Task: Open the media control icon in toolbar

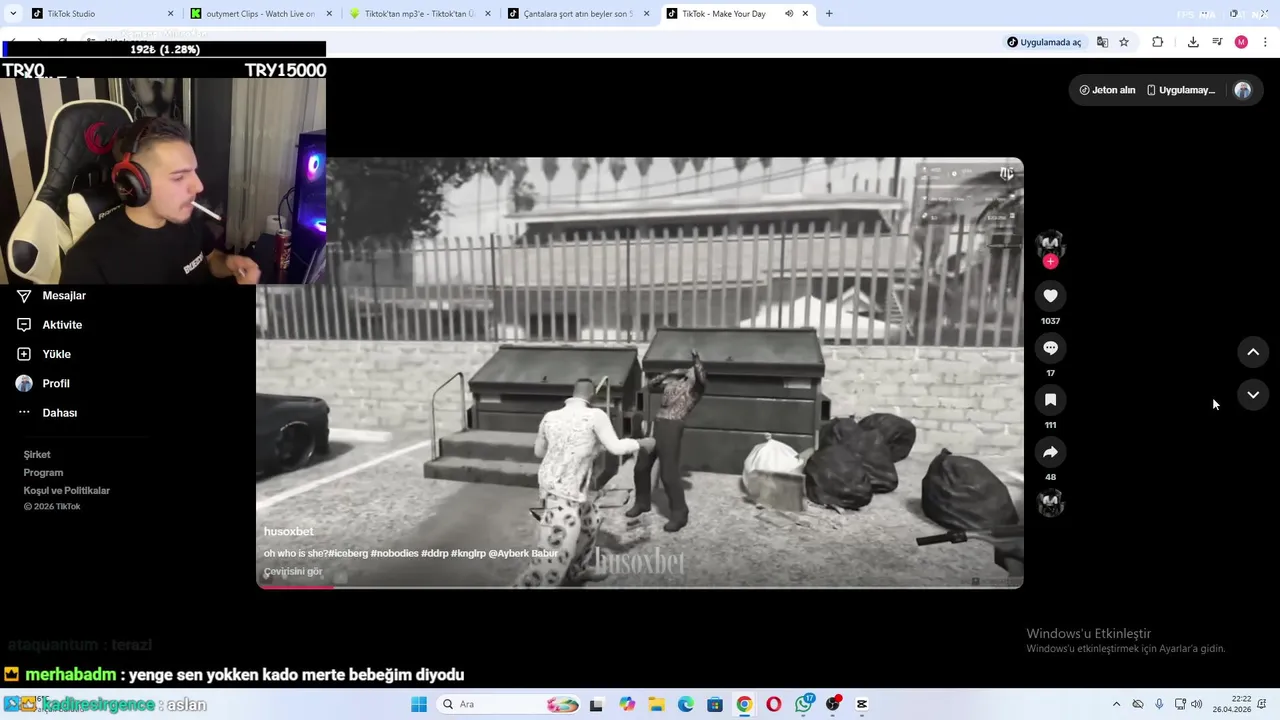Action: [x=1217, y=42]
